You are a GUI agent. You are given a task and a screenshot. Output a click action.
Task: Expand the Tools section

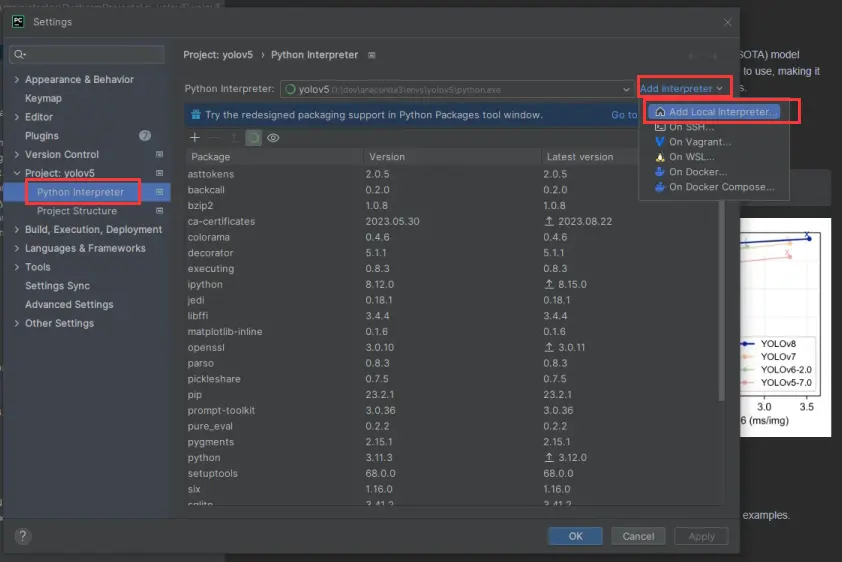17,267
